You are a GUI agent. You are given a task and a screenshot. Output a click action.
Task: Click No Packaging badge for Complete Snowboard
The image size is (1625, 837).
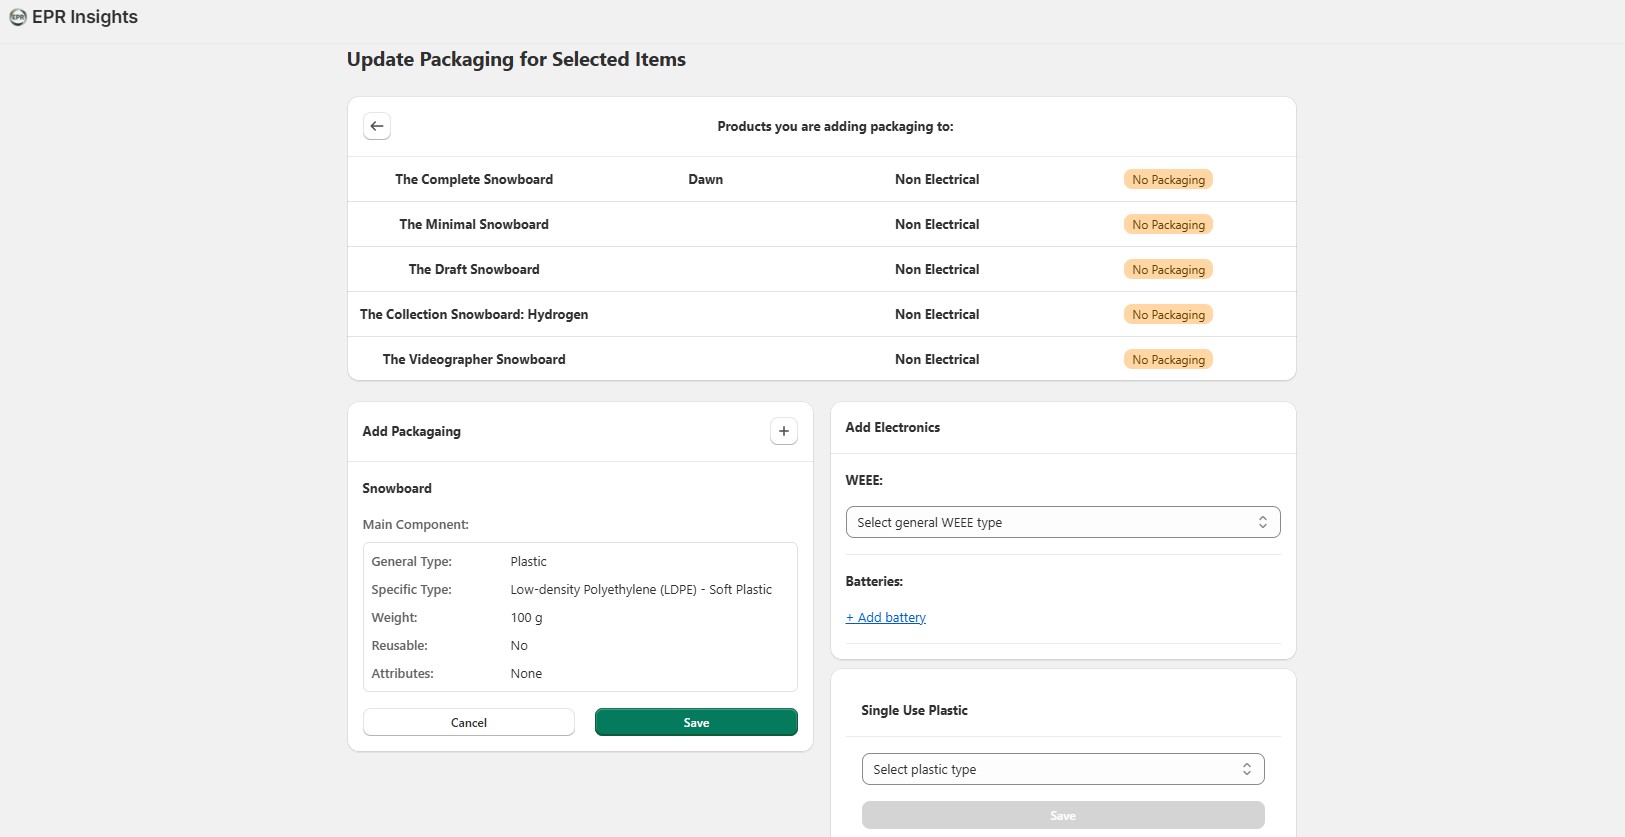tap(1168, 179)
